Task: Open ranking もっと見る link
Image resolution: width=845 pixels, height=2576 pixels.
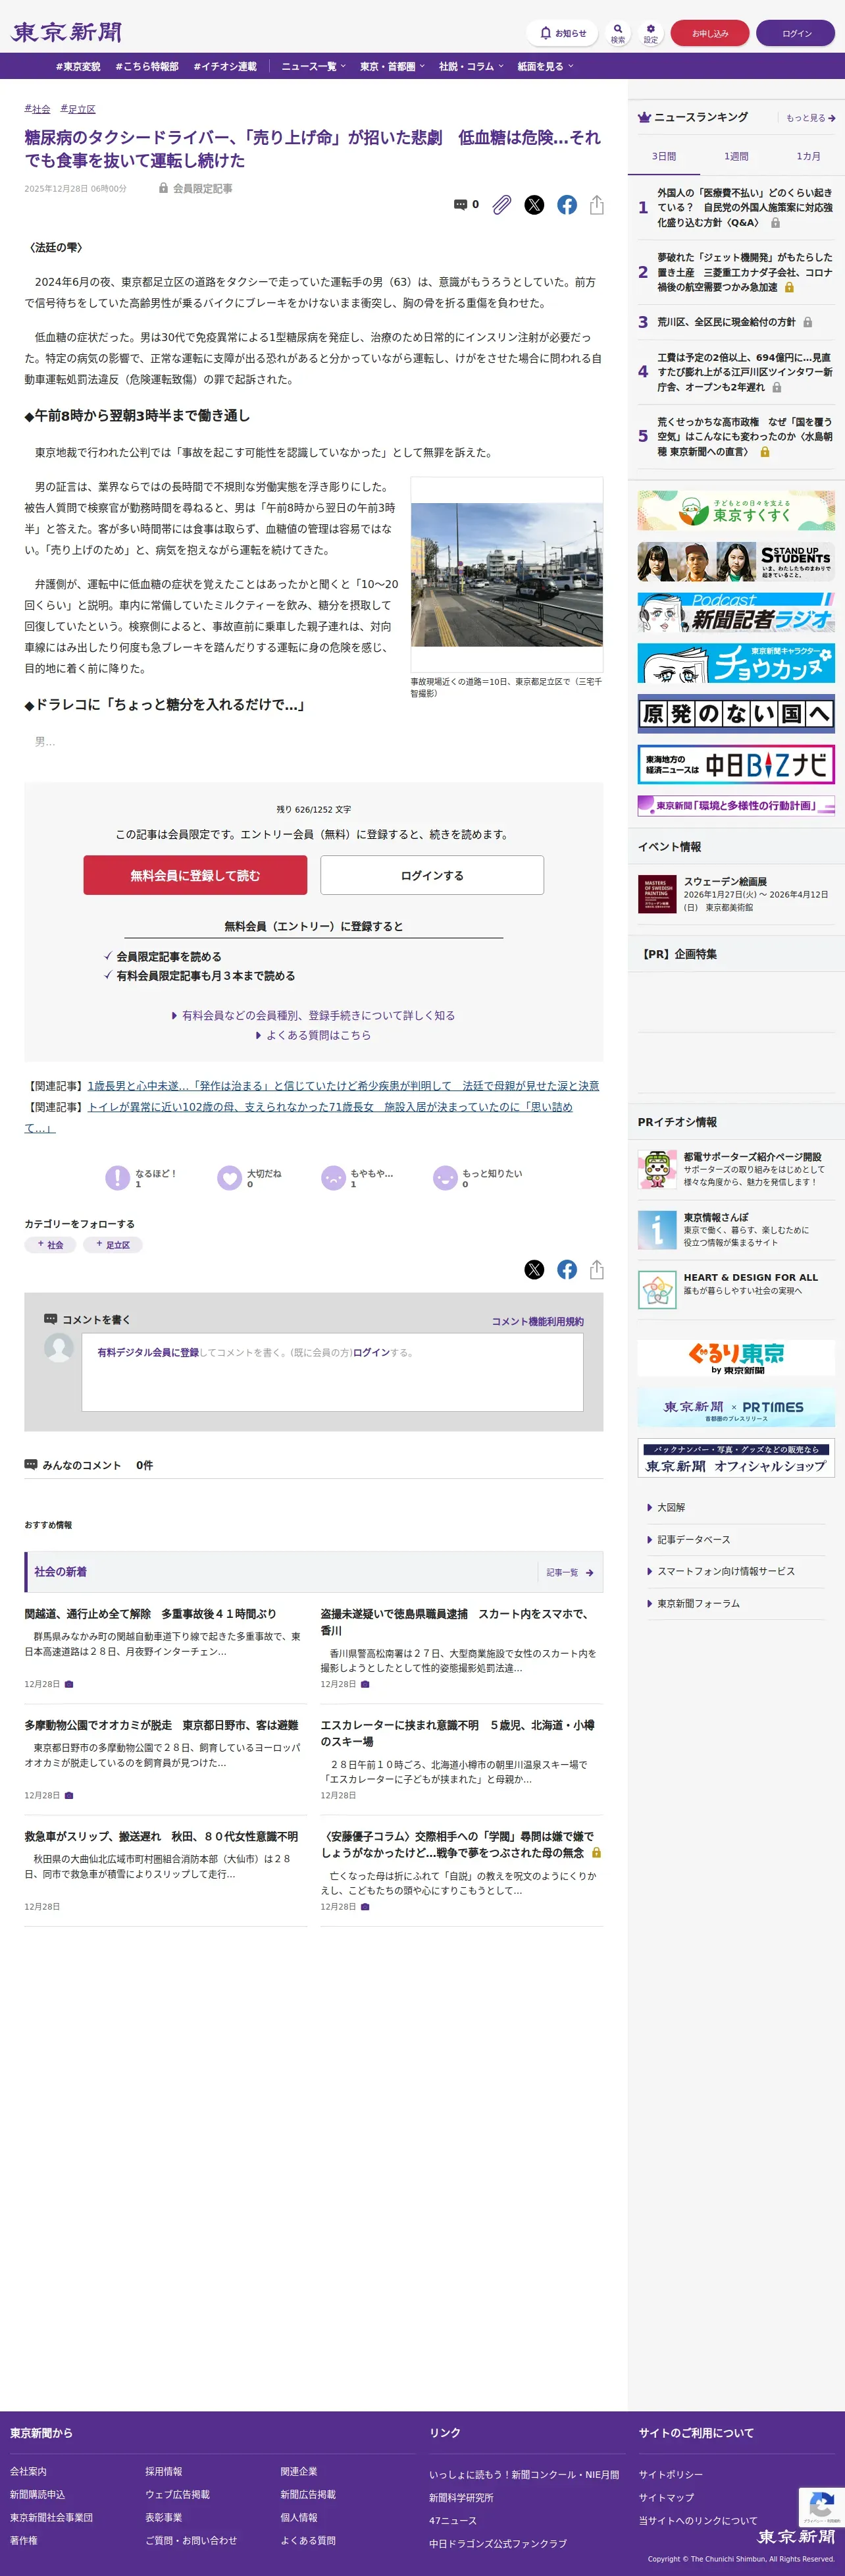Action: tap(810, 118)
